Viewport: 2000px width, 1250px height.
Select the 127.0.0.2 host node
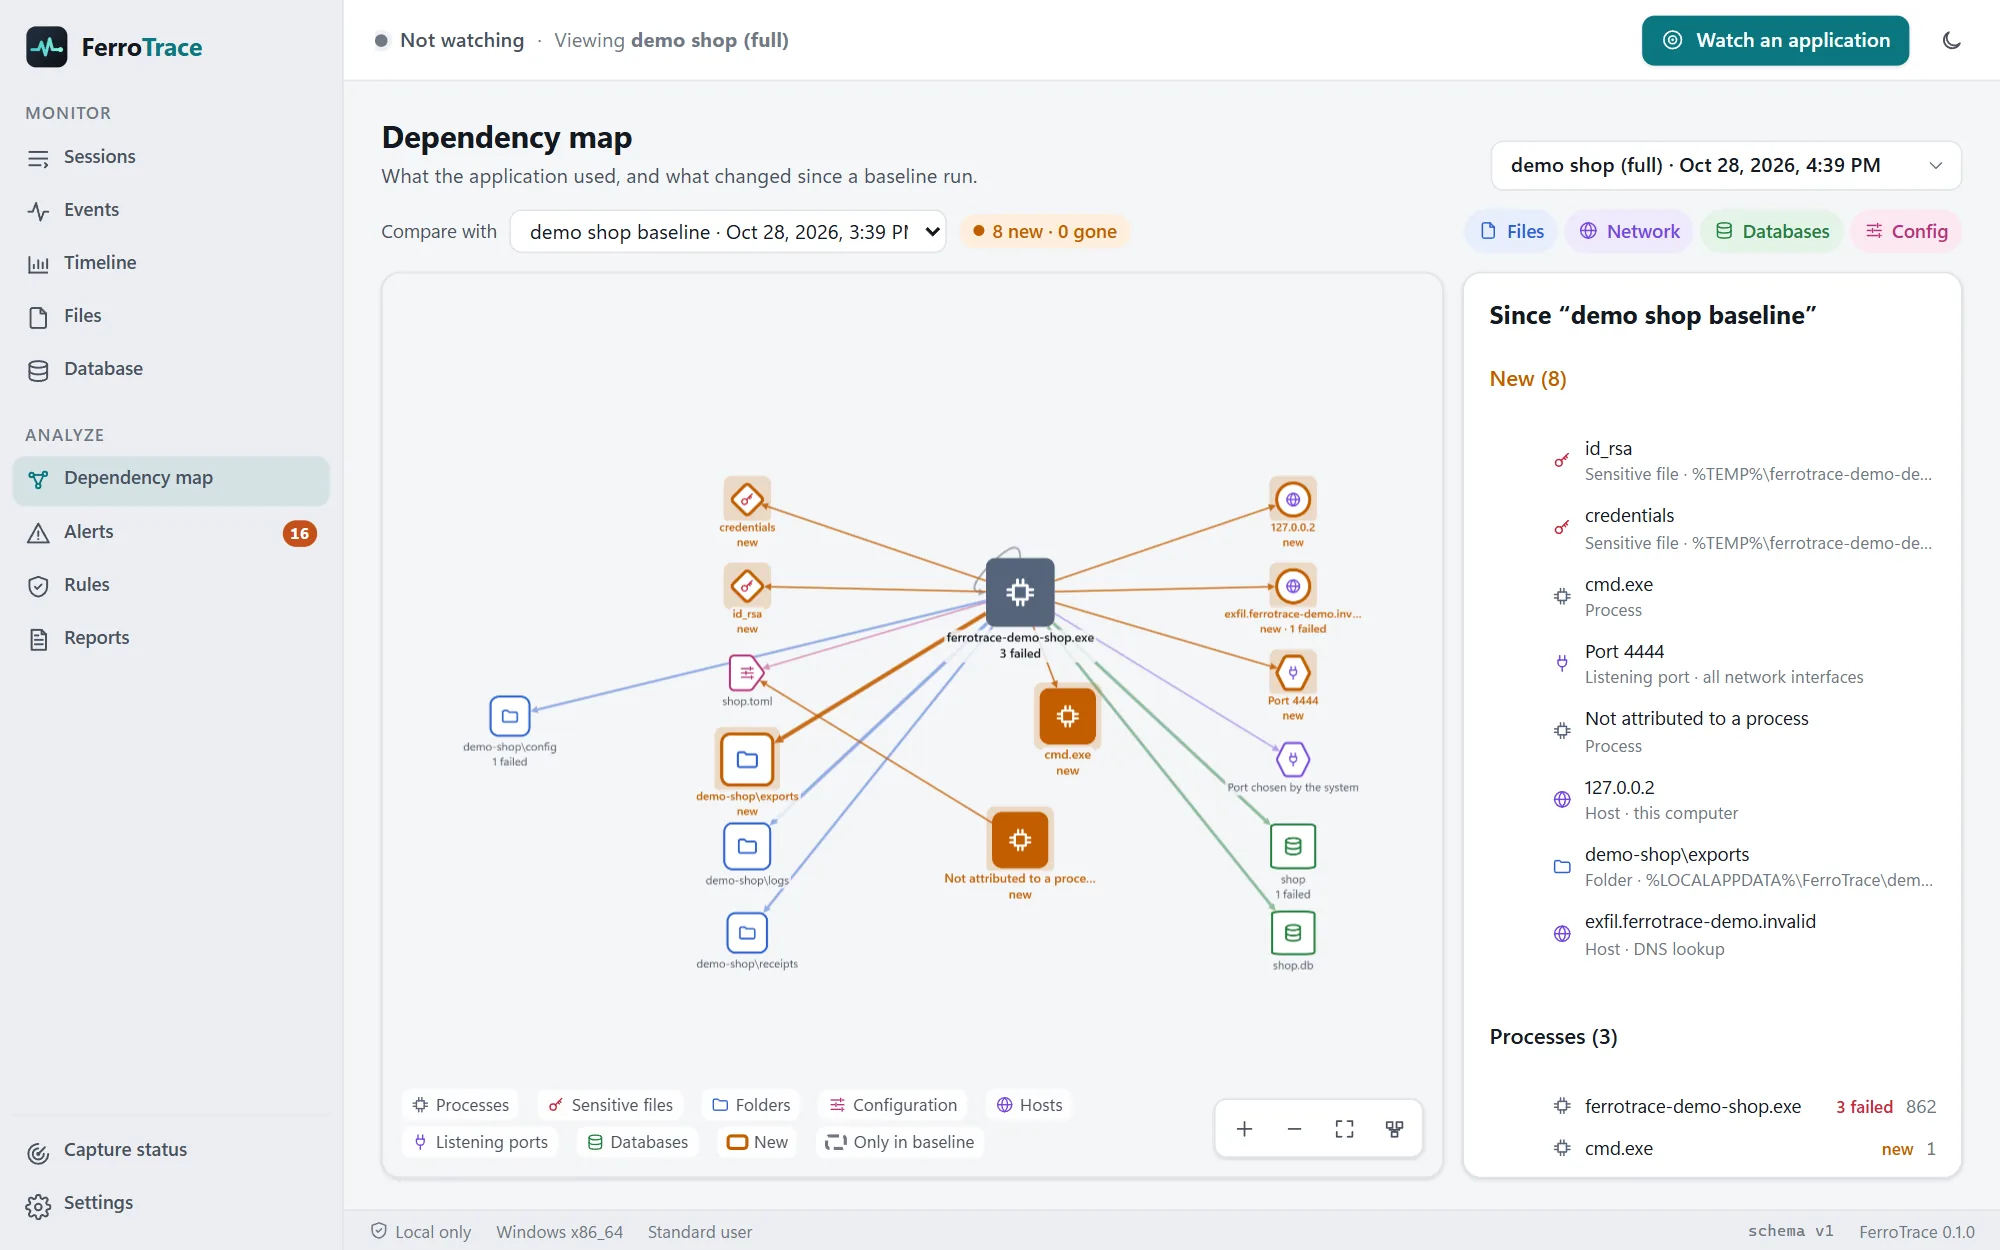pyautogui.click(x=1293, y=499)
